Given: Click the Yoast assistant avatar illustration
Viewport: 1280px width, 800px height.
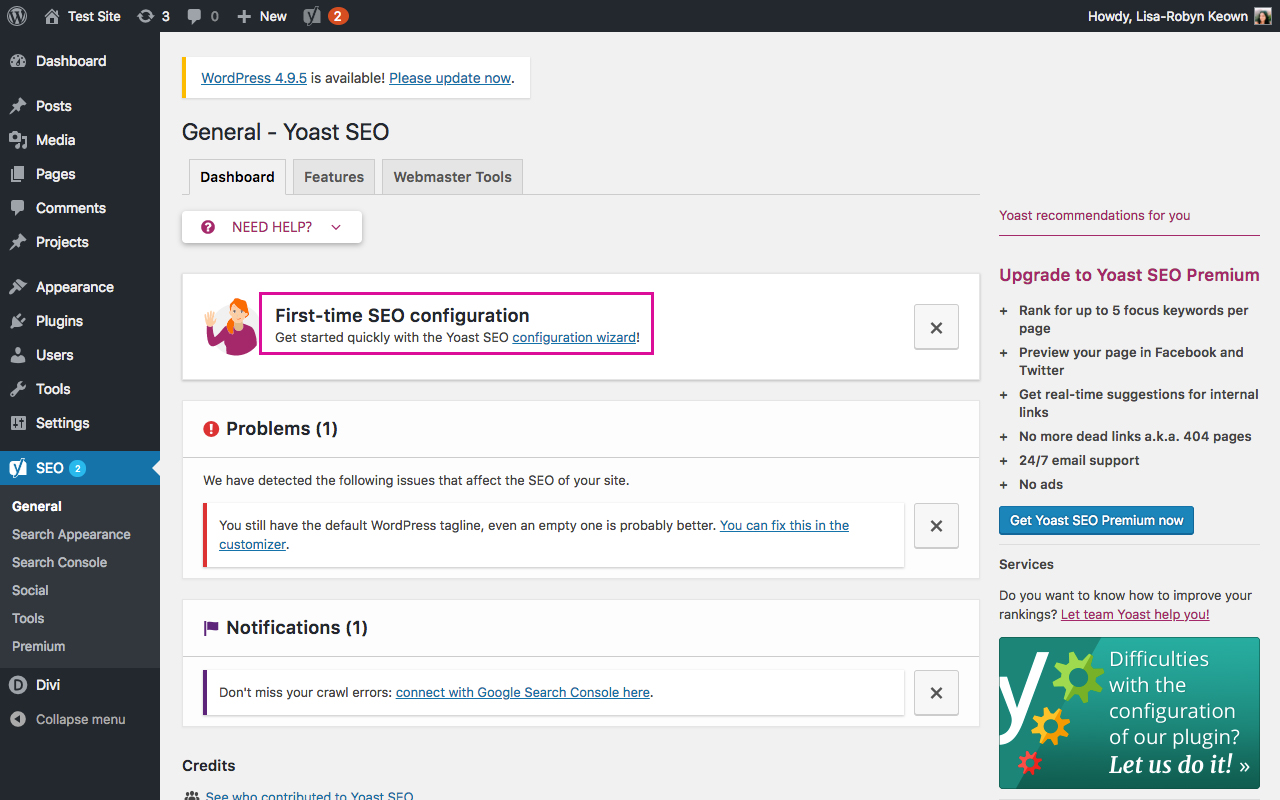Looking at the screenshot, I should pyautogui.click(x=231, y=326).
